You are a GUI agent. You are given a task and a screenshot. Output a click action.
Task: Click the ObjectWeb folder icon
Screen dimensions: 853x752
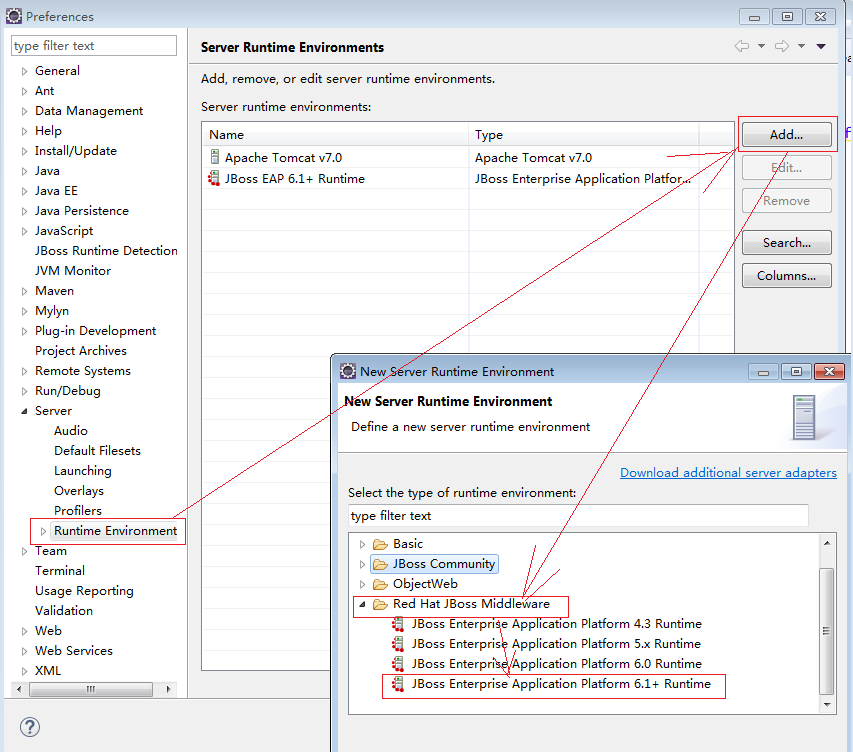(x=380, y=584)
